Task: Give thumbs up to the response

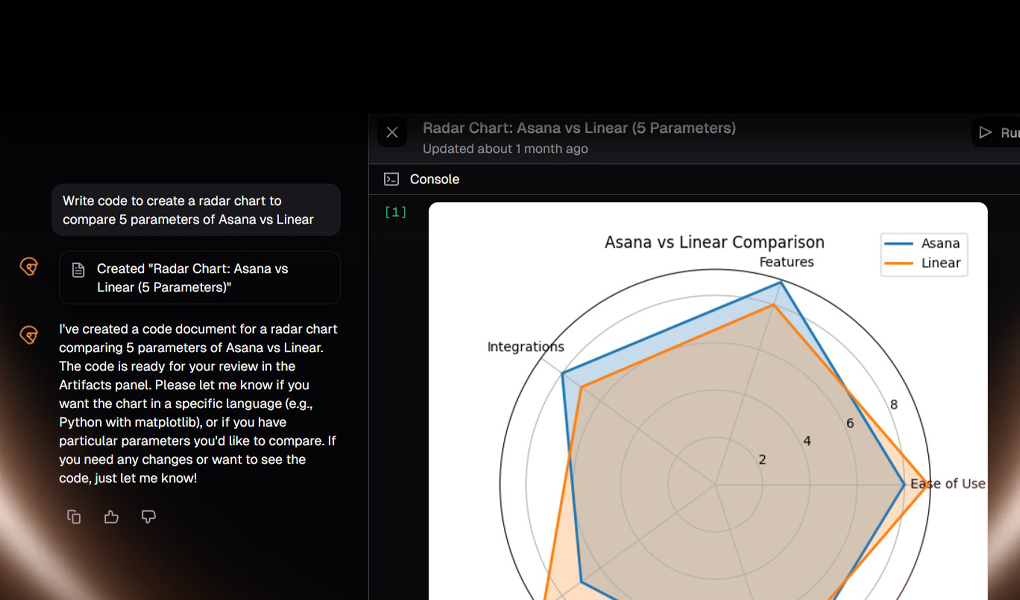Action: point(111,517)
